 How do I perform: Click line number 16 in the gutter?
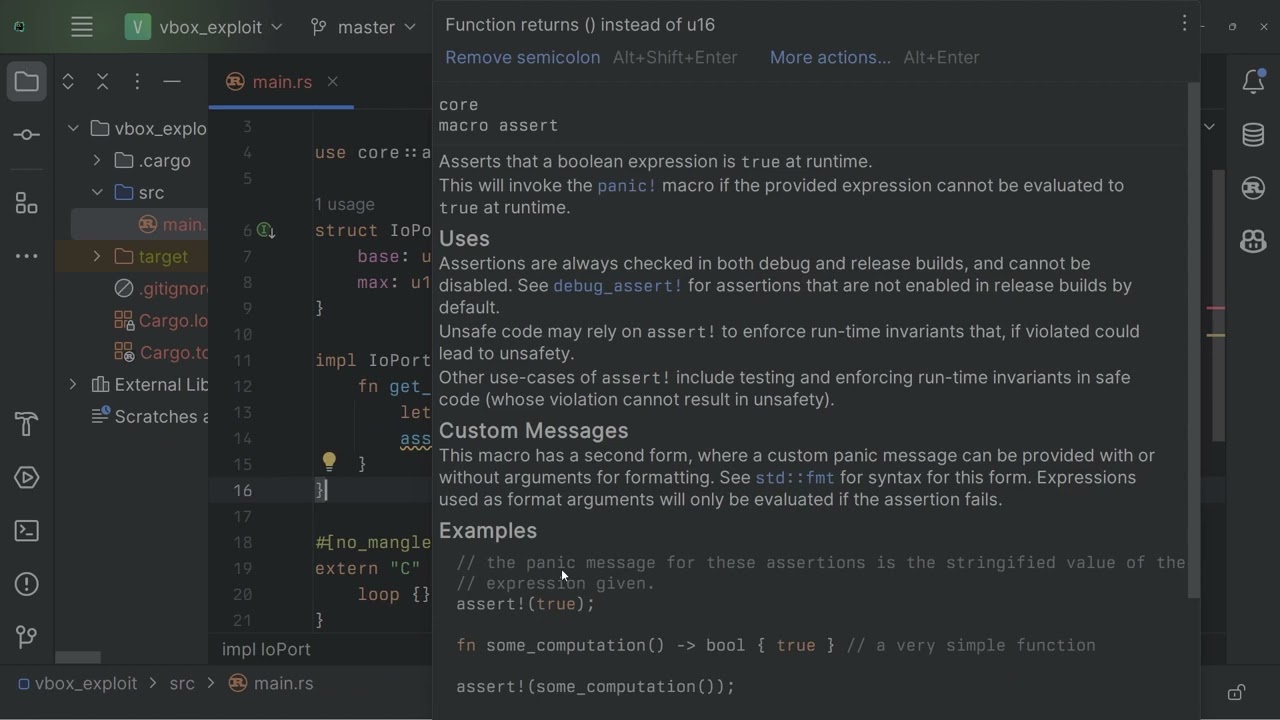click(x=243, y=491)
